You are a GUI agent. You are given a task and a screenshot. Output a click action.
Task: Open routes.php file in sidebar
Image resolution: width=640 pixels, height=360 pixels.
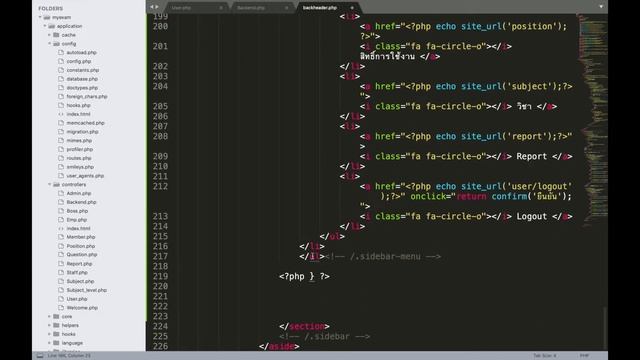point(79,158)
